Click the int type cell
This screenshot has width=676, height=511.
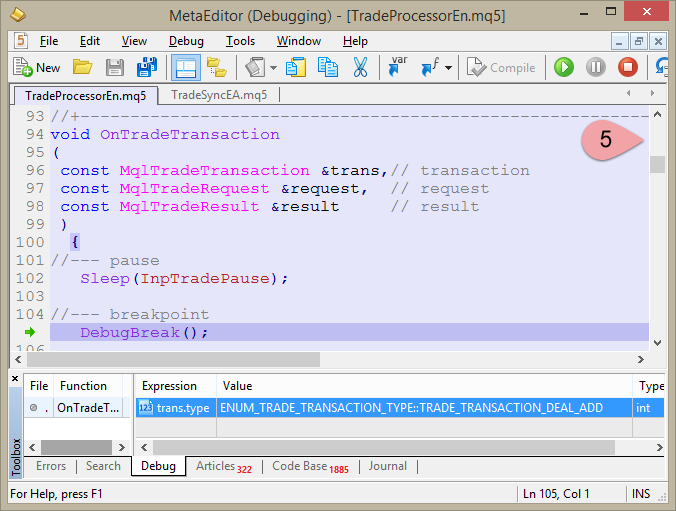coord(648,408)
